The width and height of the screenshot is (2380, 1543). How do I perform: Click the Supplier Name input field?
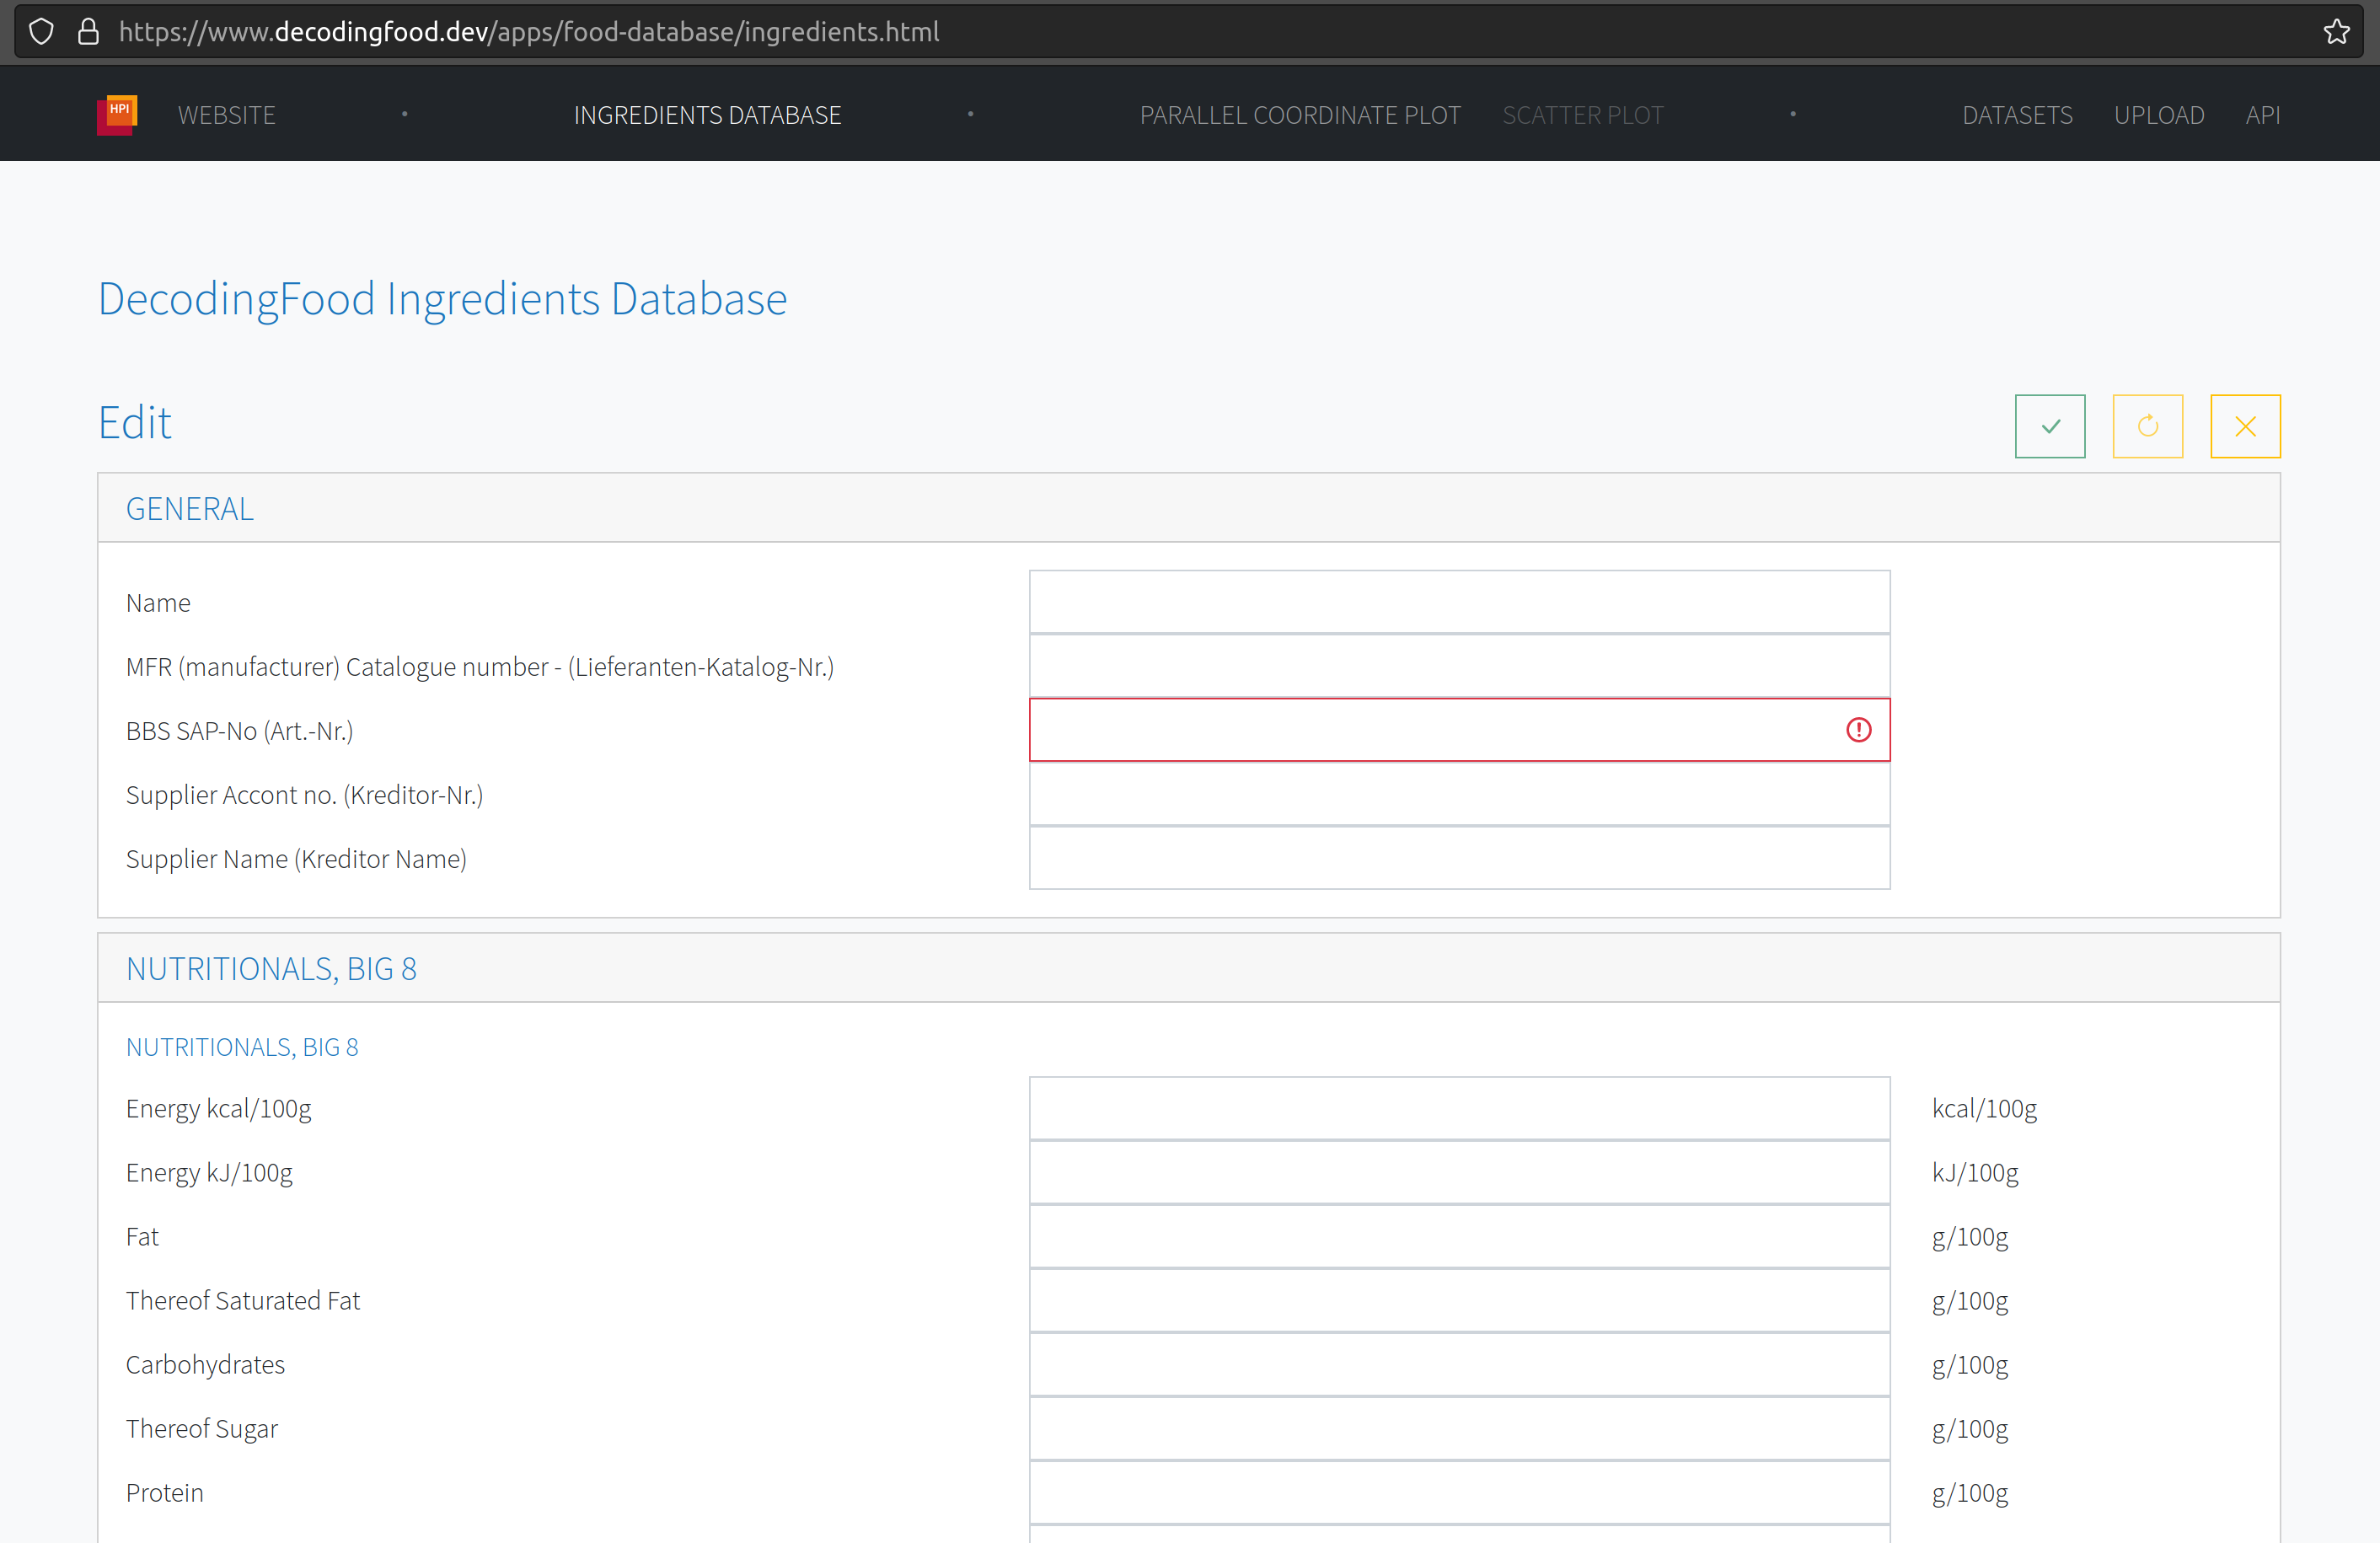click(1458, 858)
